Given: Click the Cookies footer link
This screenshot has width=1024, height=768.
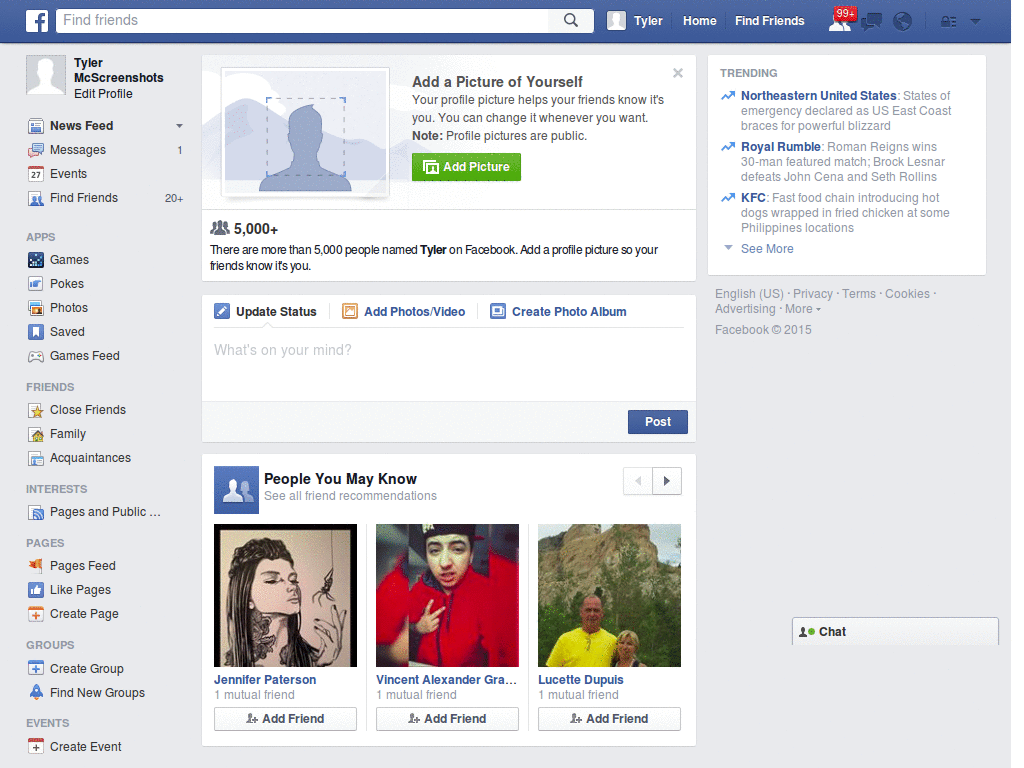Looking at the screenshot, I should pos(907,294).
